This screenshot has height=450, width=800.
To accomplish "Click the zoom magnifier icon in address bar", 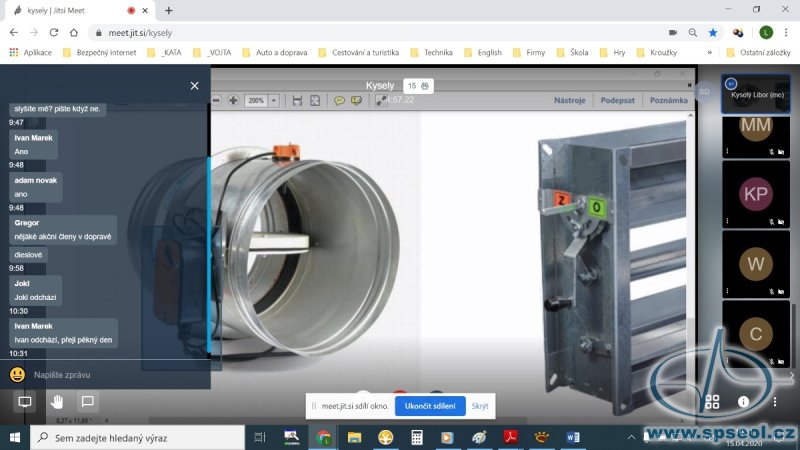I will pos(692,33).
